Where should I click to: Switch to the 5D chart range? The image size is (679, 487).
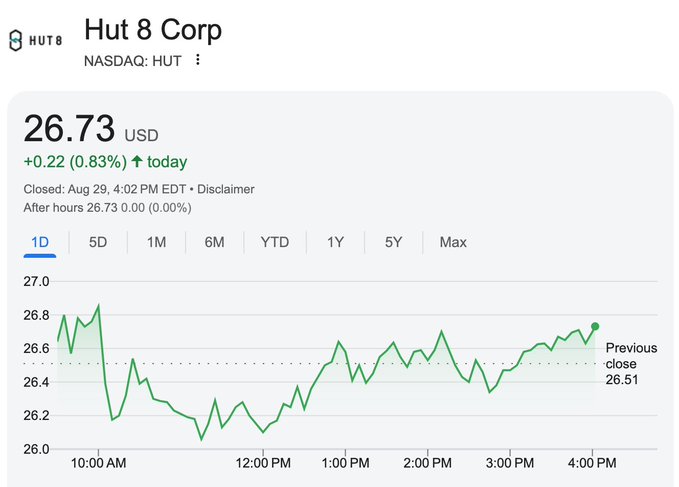click(x=98, y=242)
